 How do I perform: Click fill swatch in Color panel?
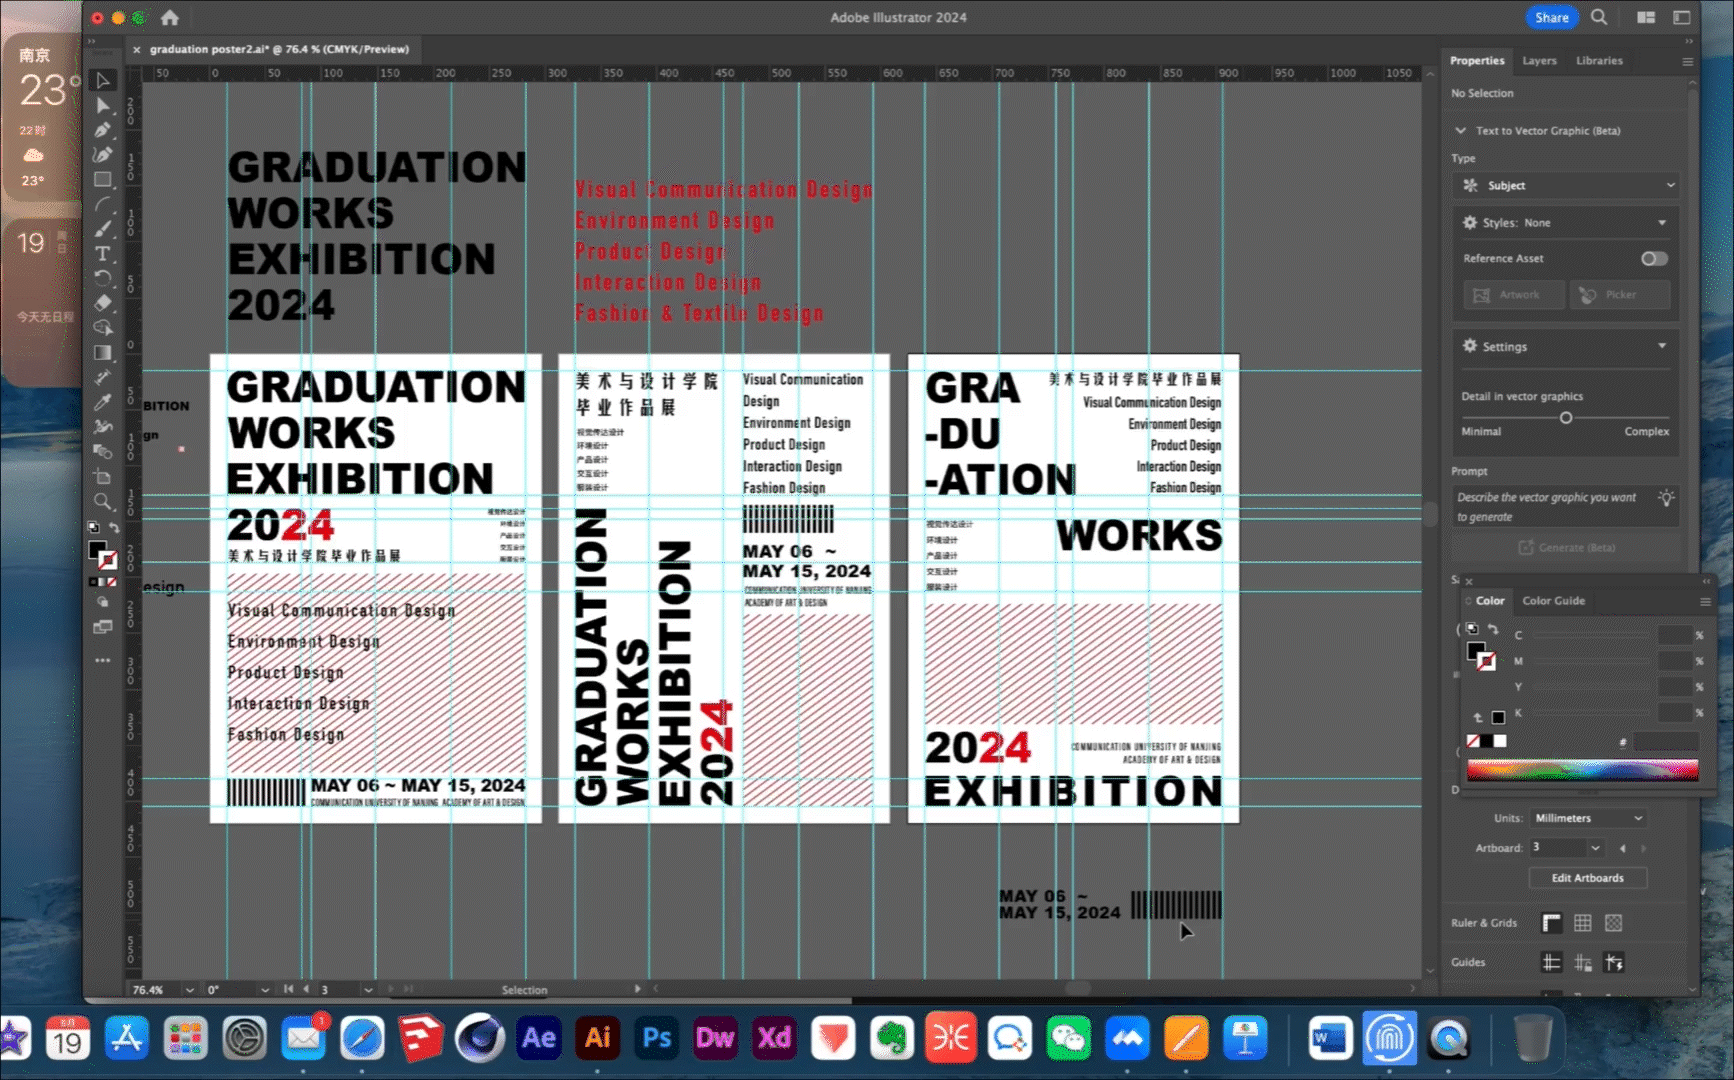[x=1475, y=651]
